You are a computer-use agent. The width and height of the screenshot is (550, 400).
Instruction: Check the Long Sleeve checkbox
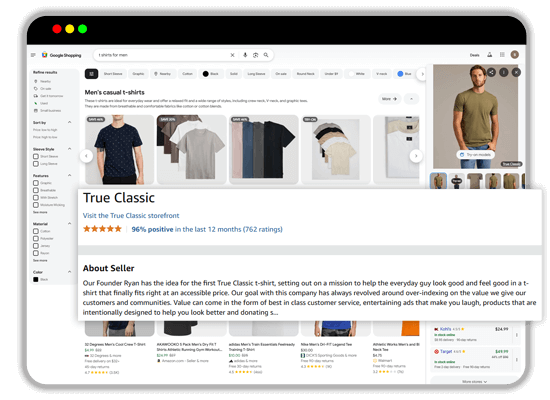pyautogui.click(x=36, y=164)
